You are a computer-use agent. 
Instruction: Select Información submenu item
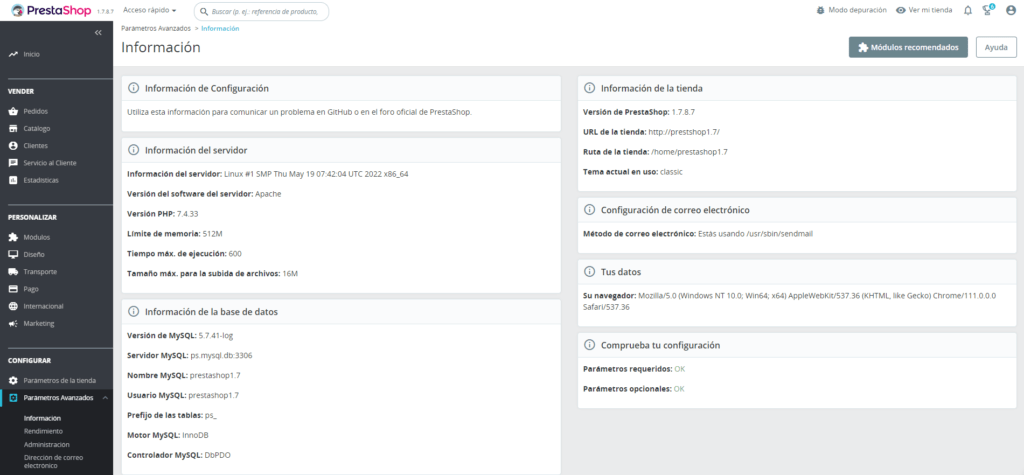point(42,418)
